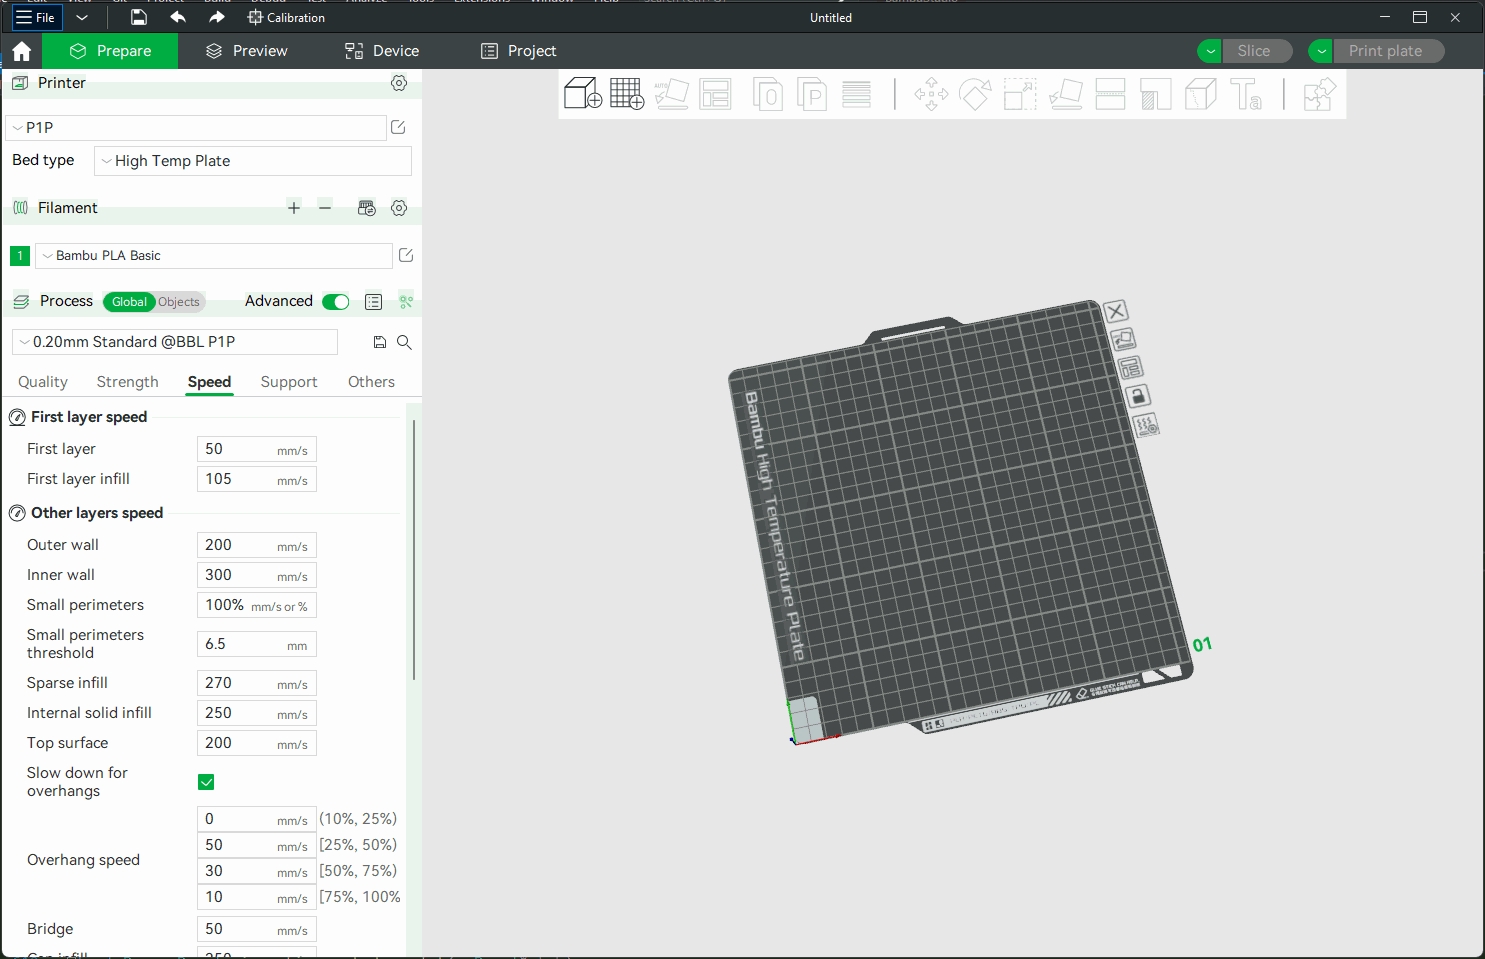Switch process scope to Objects
Screen dimensions: 1485x959
[179, 302]
